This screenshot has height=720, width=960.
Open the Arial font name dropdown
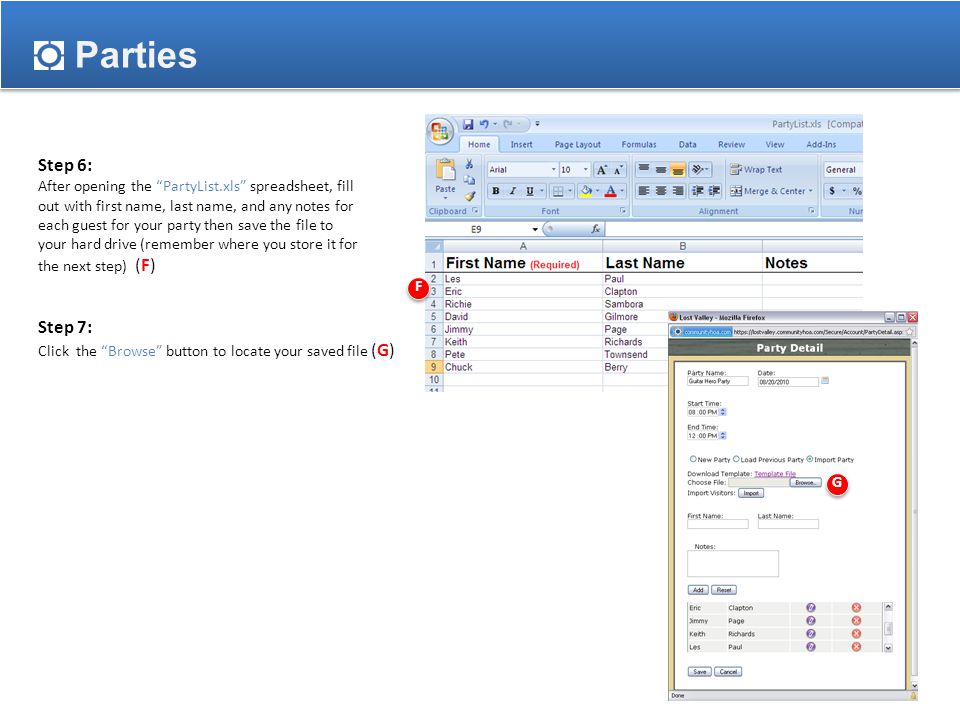pos(553,170)
